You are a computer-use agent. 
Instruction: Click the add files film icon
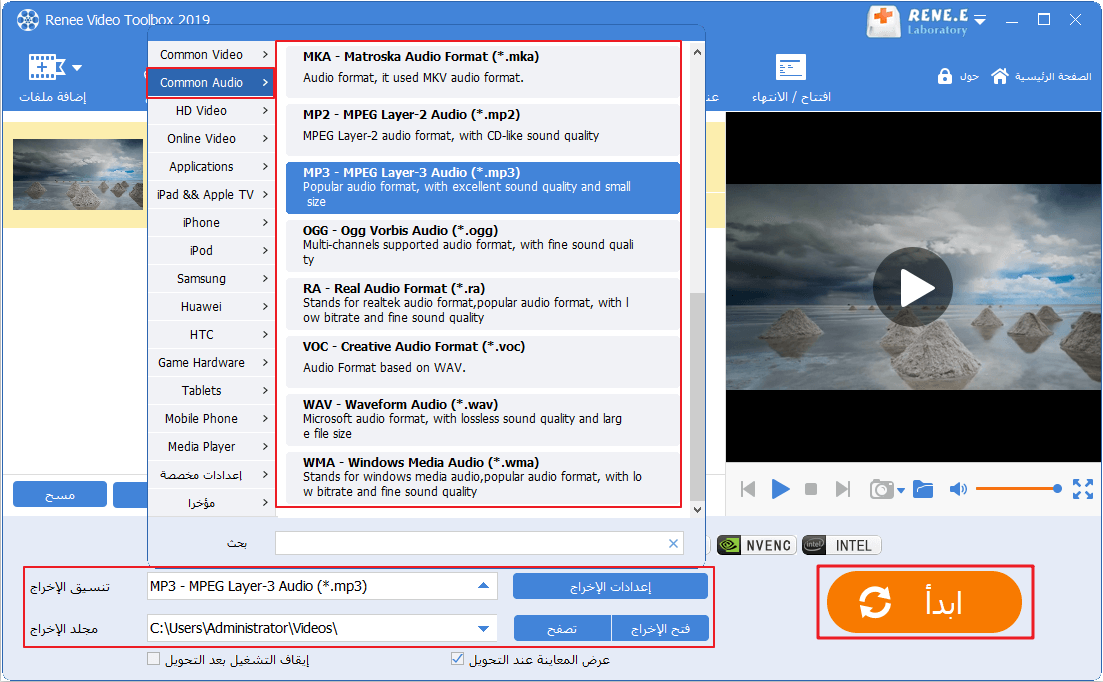46,67
